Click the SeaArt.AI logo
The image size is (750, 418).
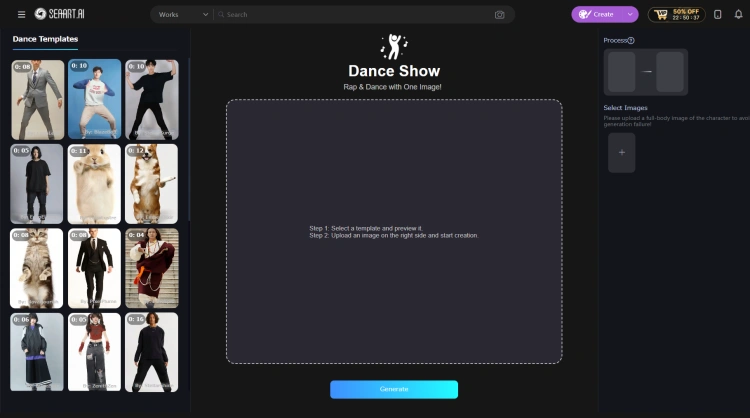pos(59,14)
